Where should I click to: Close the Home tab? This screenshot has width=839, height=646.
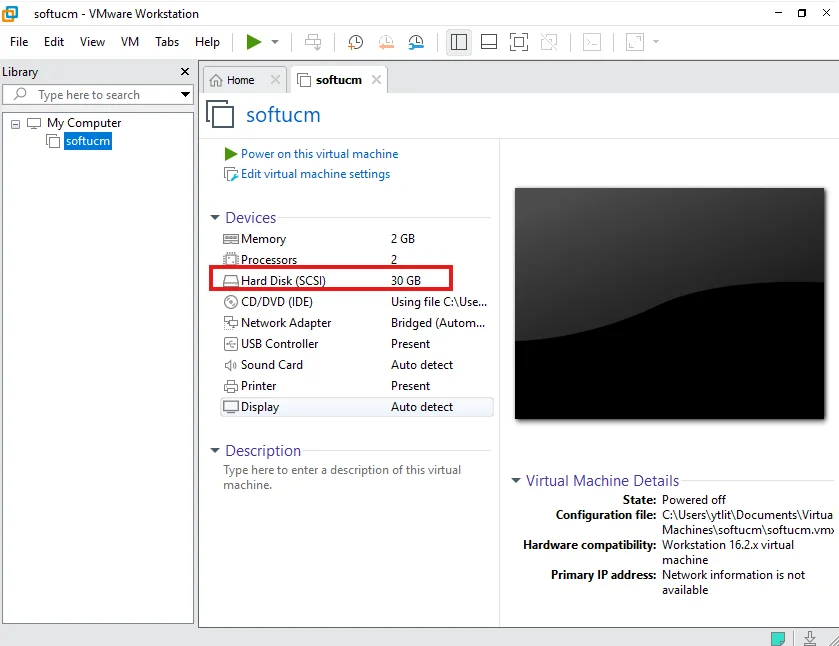275,80
